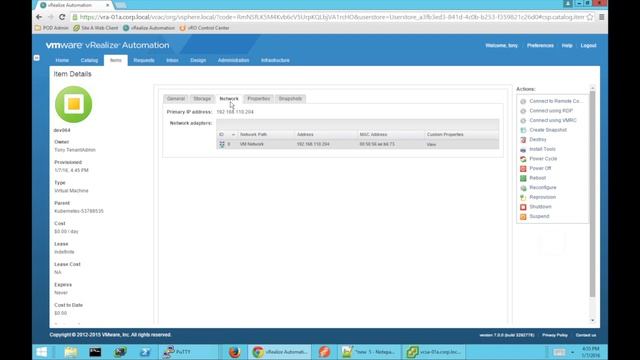Image resolution: width=640 pixels, height=360 pixels.
Task: Click View under Custom Properties
Action: [x=431, y=144]
